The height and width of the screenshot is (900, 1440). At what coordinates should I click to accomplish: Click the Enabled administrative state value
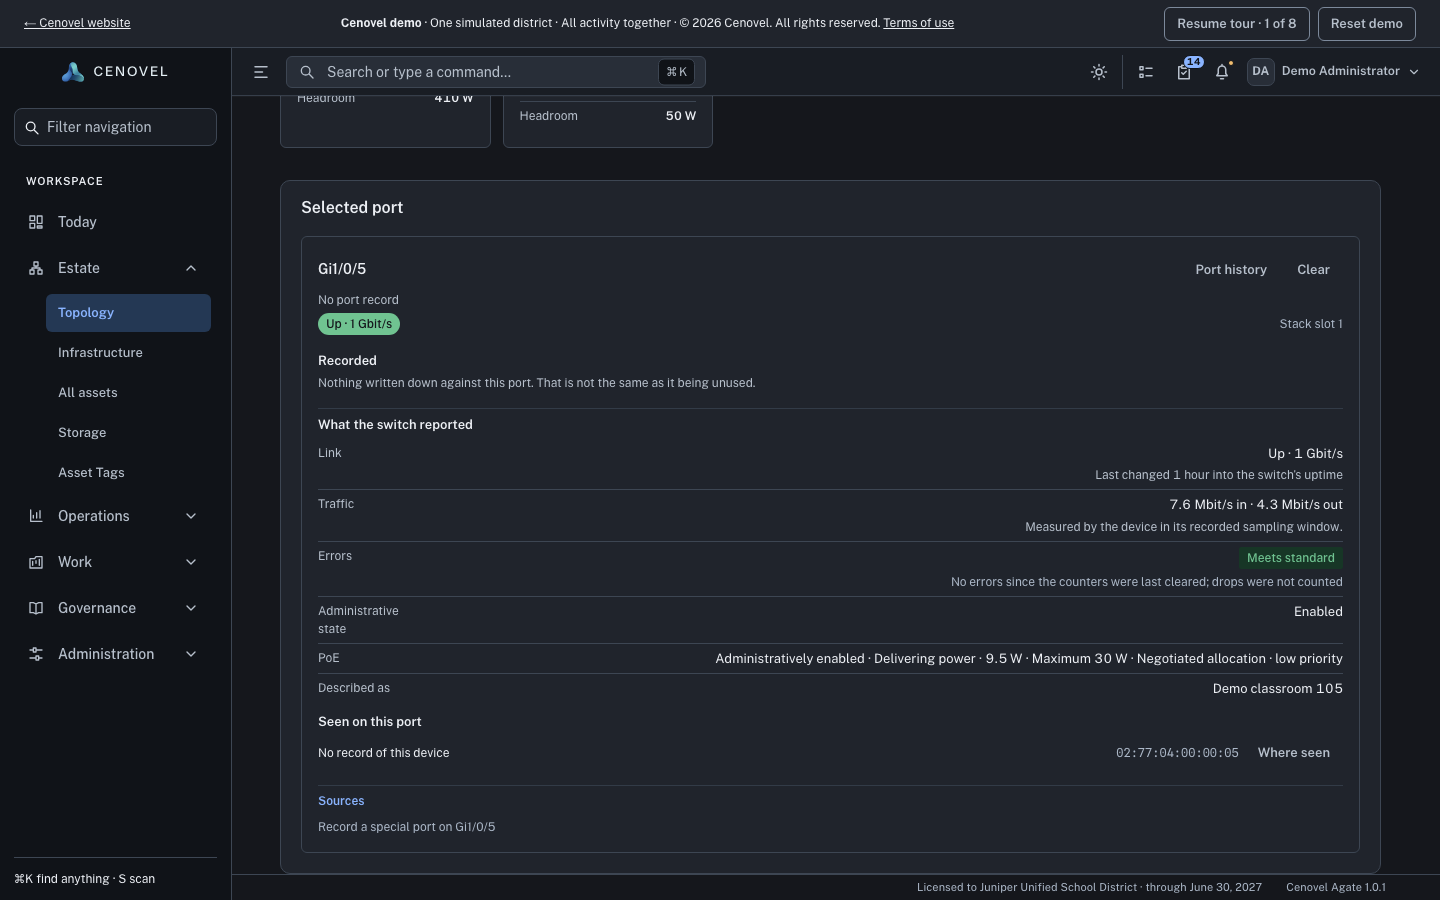click(x=1318, y=611)
